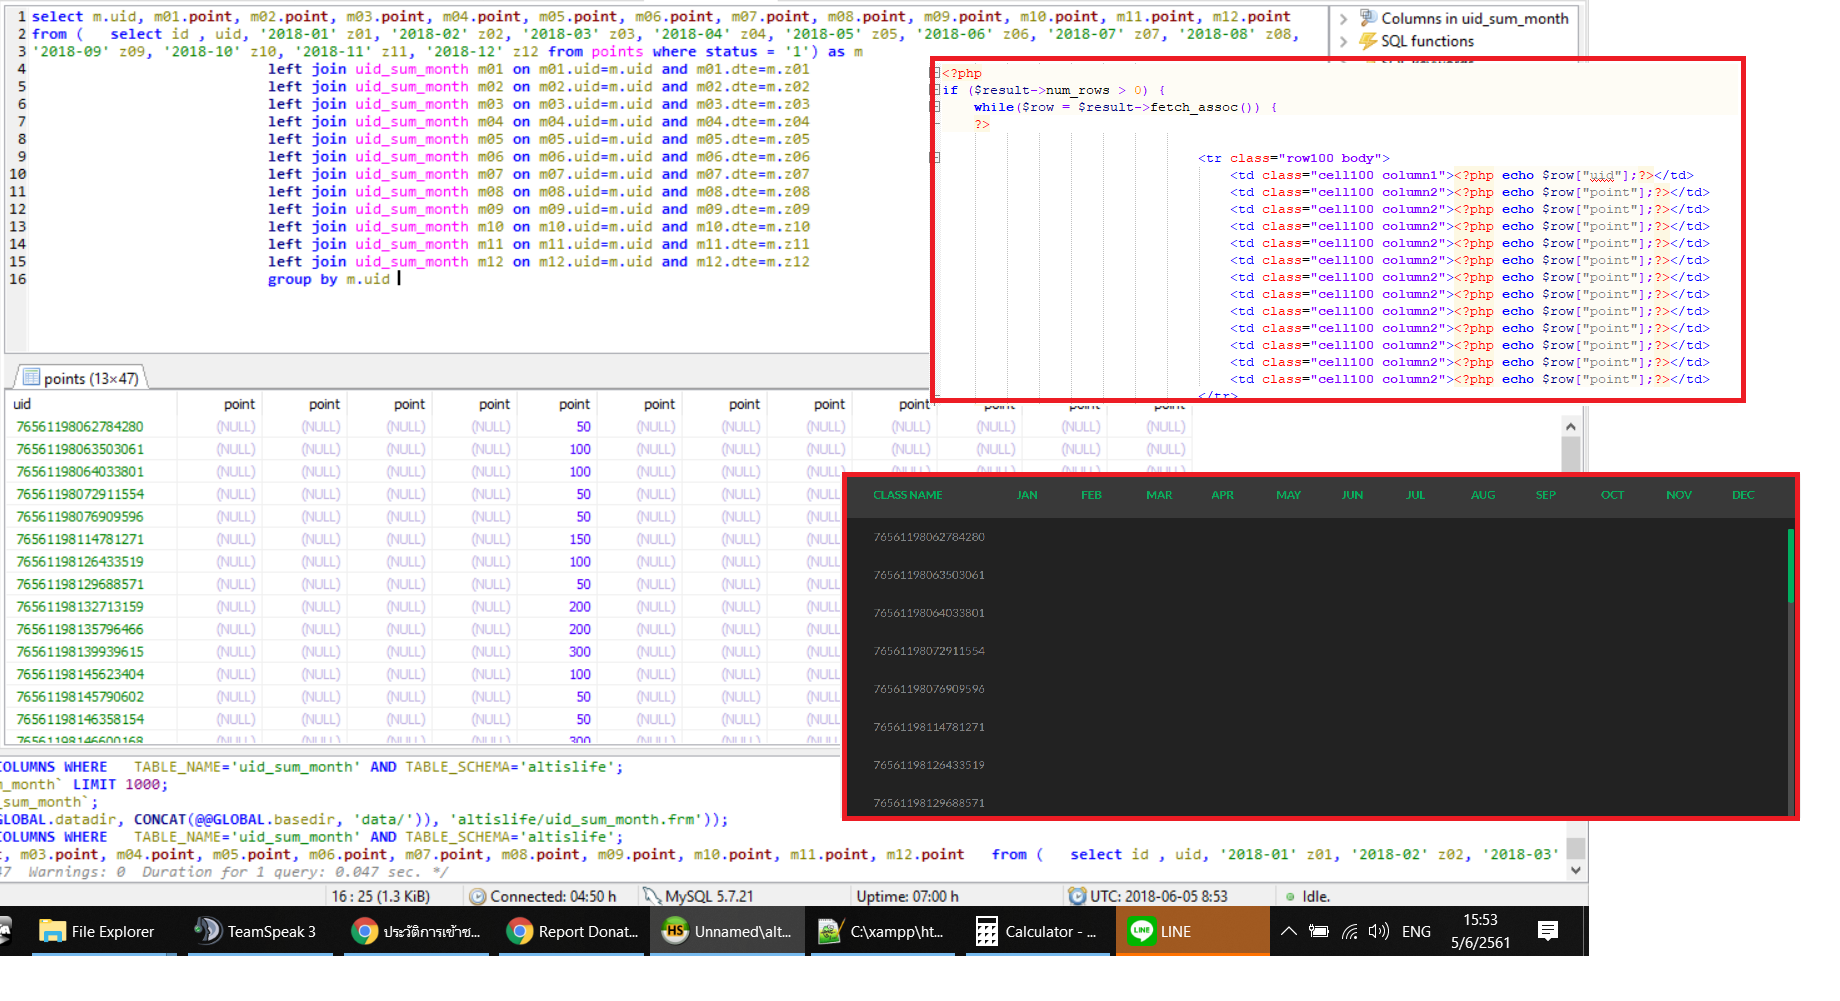Click the Idle status indicator
This screenshot has width=1840, height=1001.
tap(1308, 896)
